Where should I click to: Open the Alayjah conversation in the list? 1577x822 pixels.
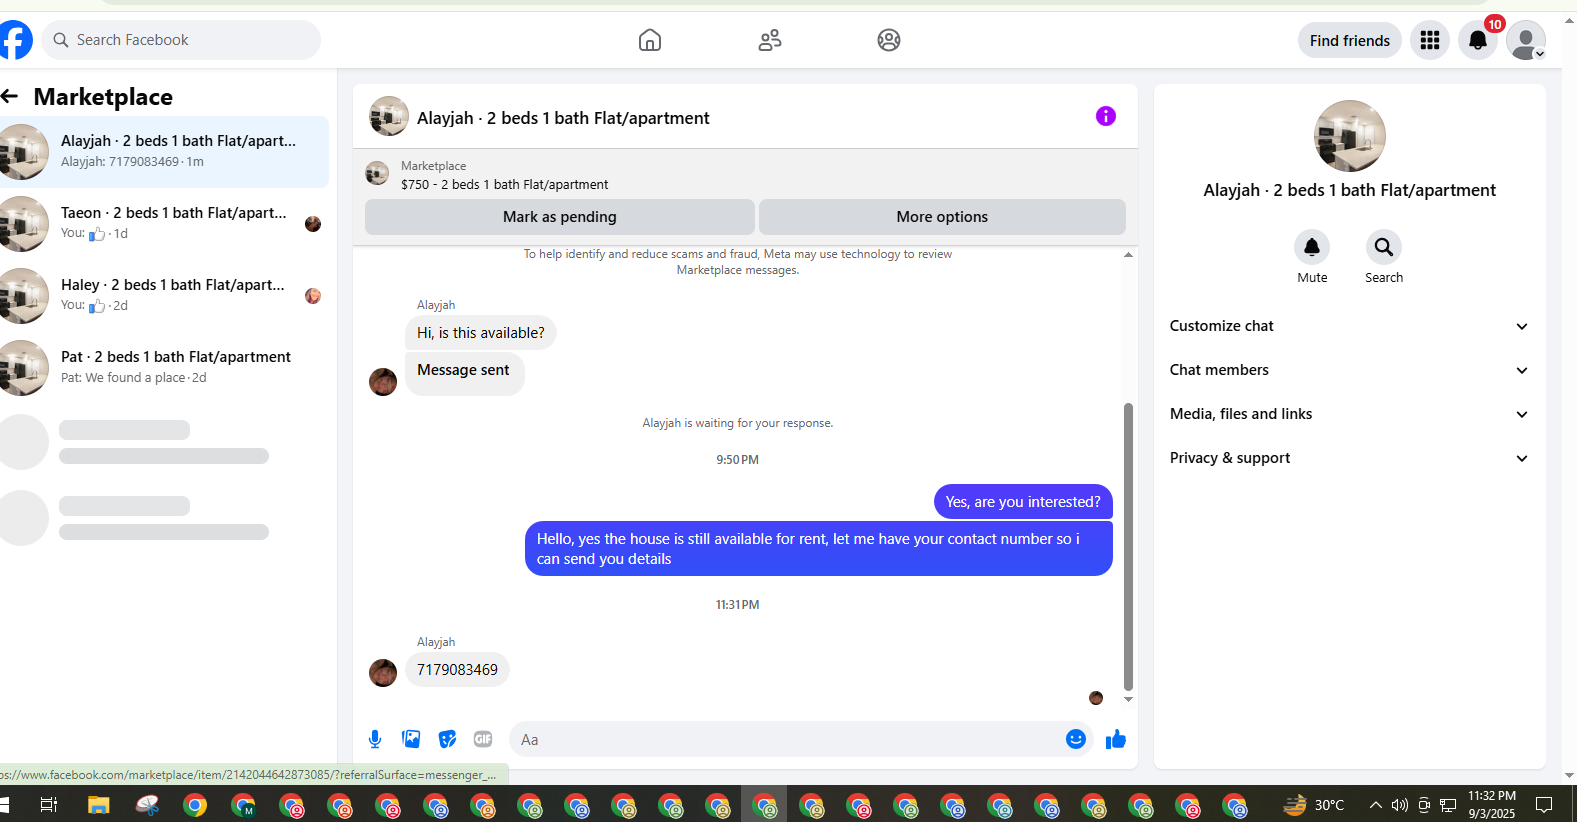click(x=164, y=152)
